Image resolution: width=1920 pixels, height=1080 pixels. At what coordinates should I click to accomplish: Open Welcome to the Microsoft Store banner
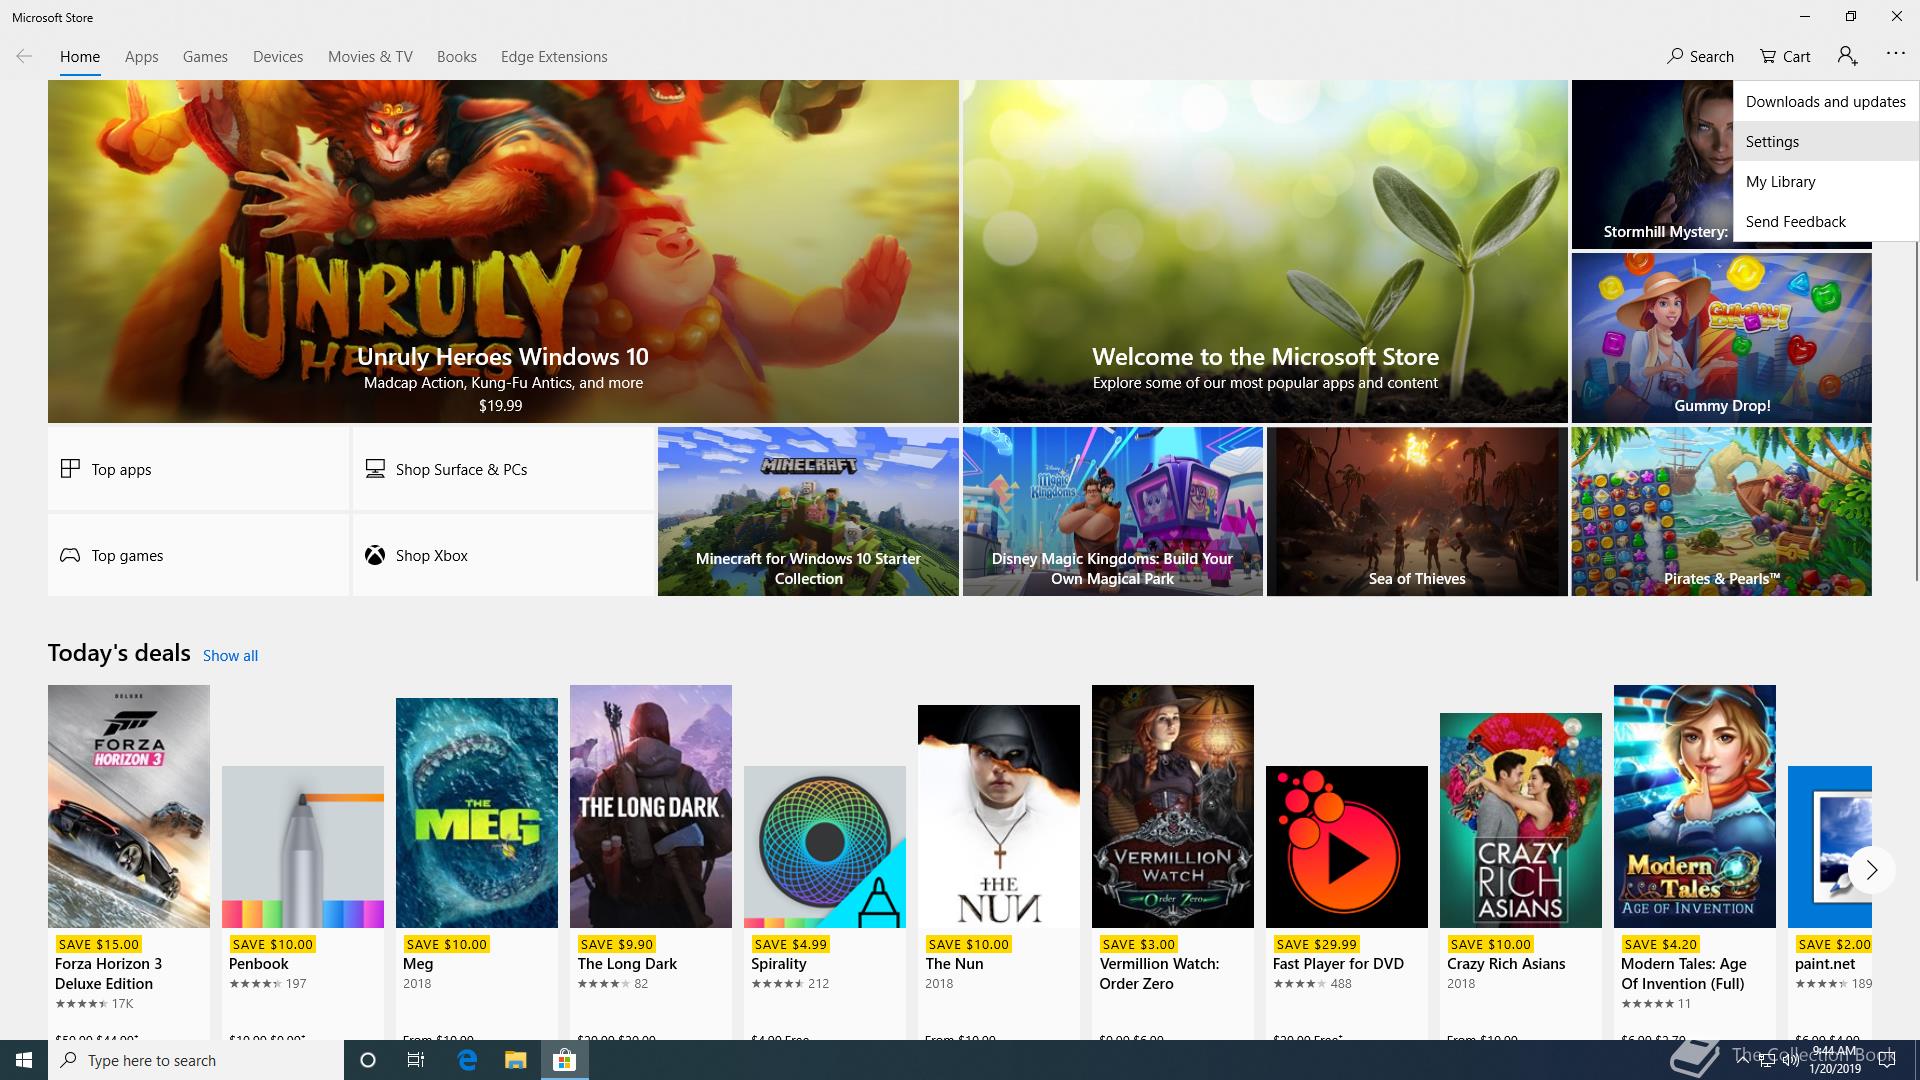[x=1265, y=251]
